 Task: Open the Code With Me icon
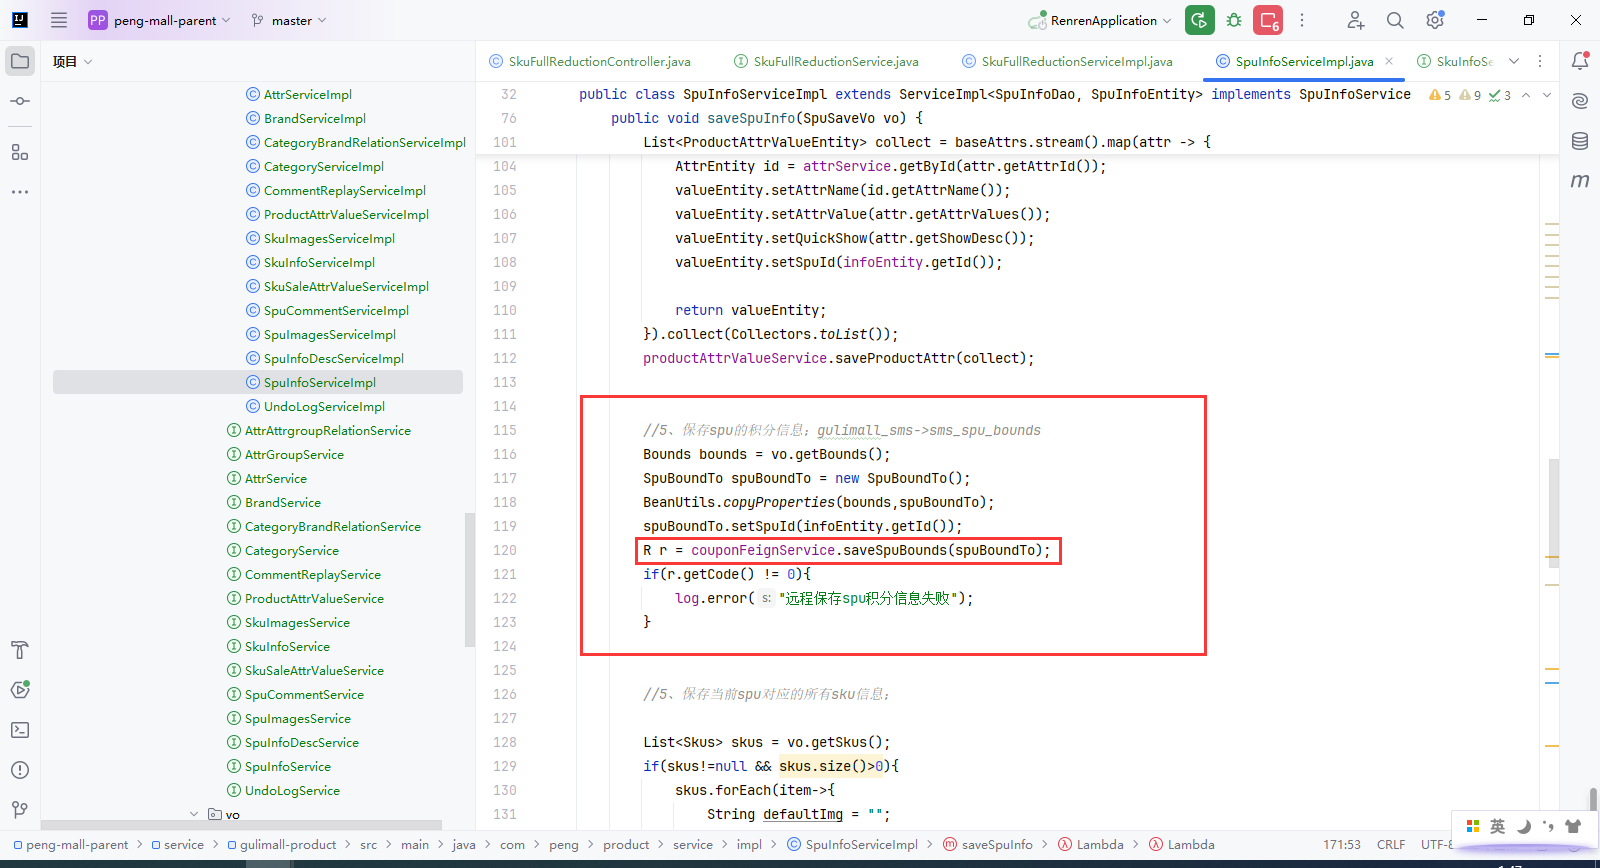coord(1355,20)
